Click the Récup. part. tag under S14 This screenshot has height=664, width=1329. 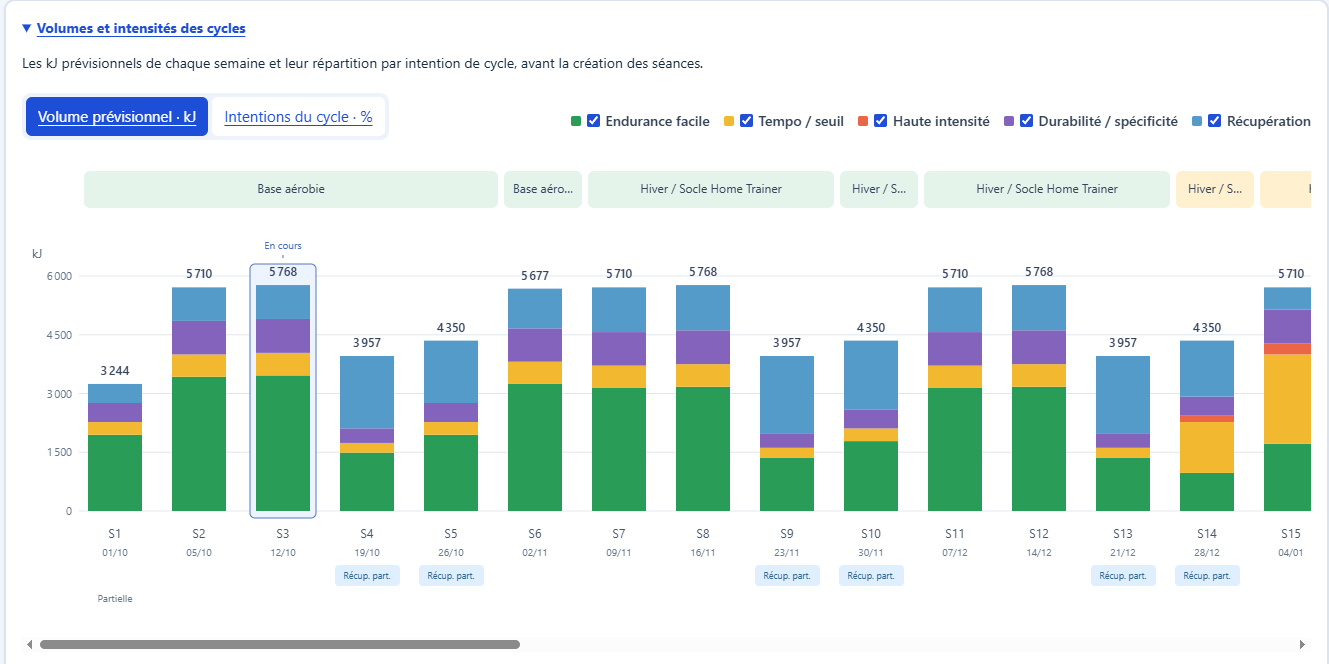tap(1207, 576)
